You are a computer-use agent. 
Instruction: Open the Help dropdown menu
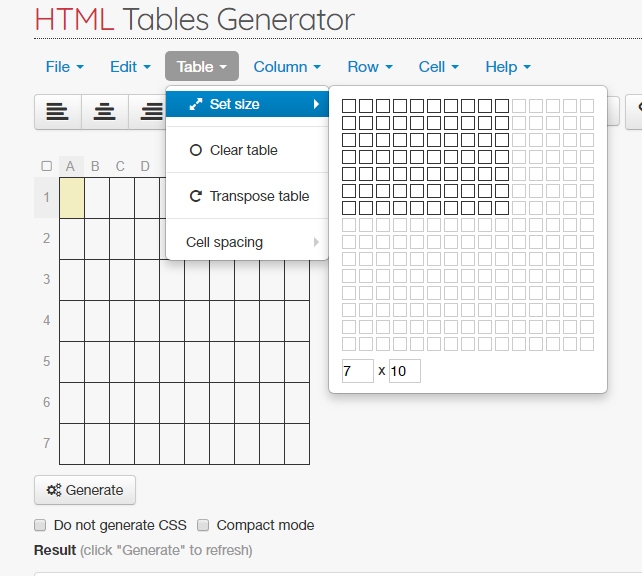[508, 67]
